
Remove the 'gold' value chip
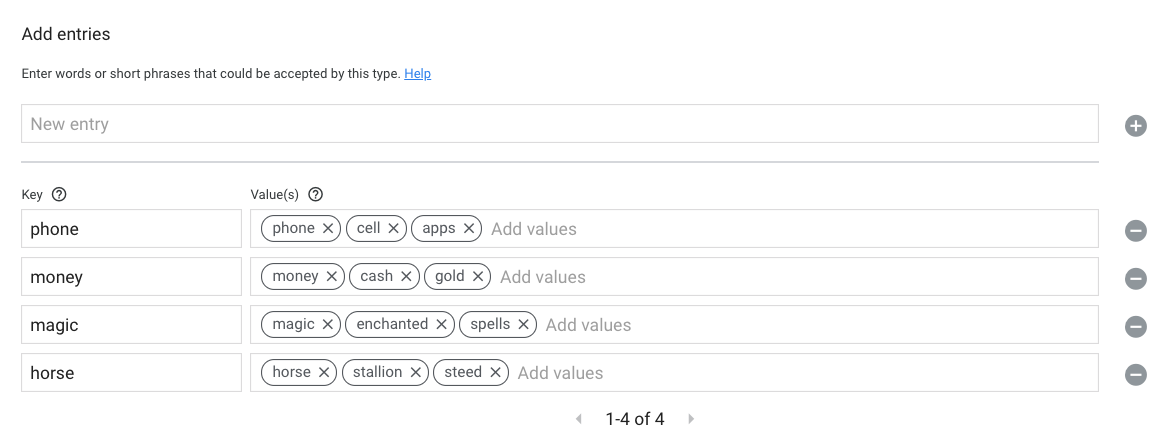478,277
